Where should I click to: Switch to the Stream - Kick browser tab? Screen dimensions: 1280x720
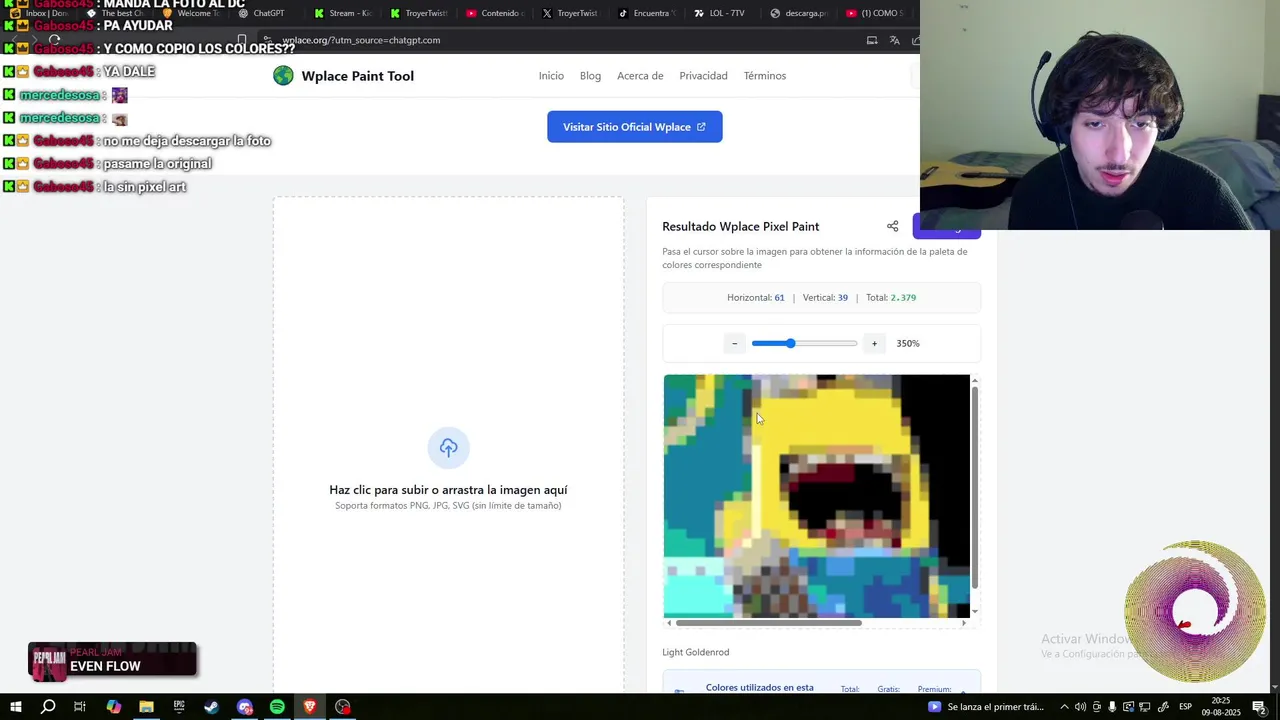click(341, 13)
